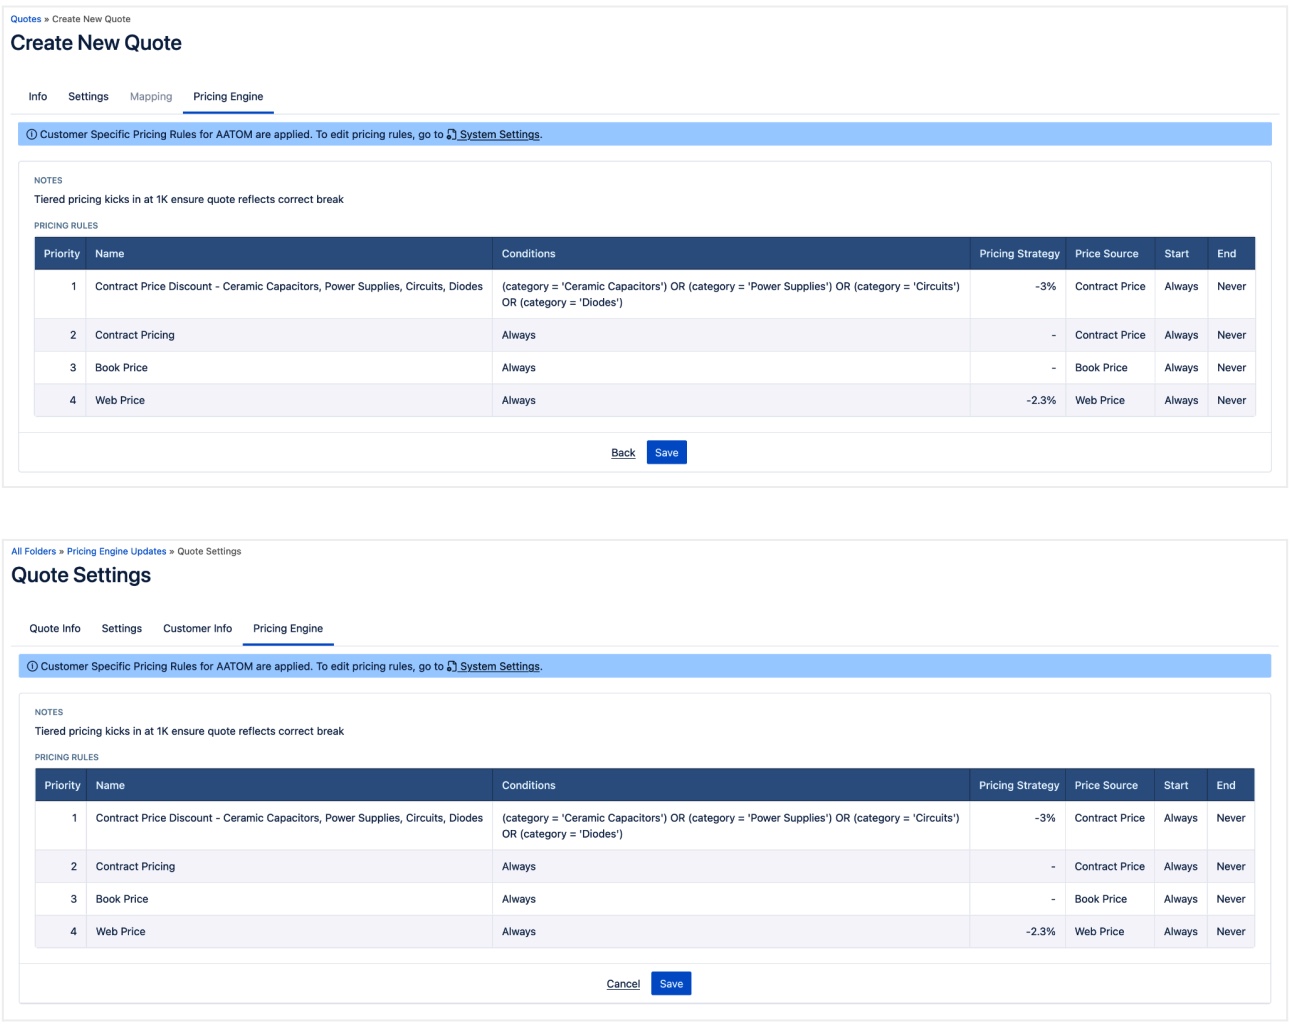Open the Info tab
Image resolution: width=1290 pixels, height=1024 pixels.
pos(38,97)
